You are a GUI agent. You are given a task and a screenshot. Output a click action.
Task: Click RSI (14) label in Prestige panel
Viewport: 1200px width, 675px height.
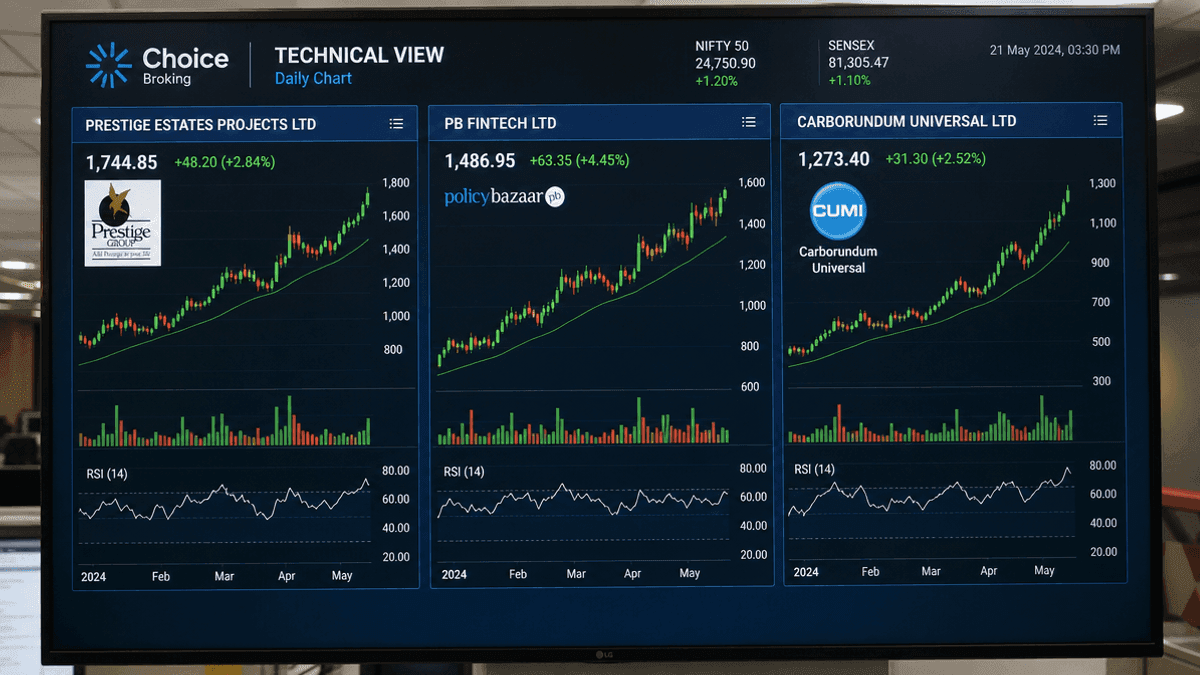coord(107,474)
